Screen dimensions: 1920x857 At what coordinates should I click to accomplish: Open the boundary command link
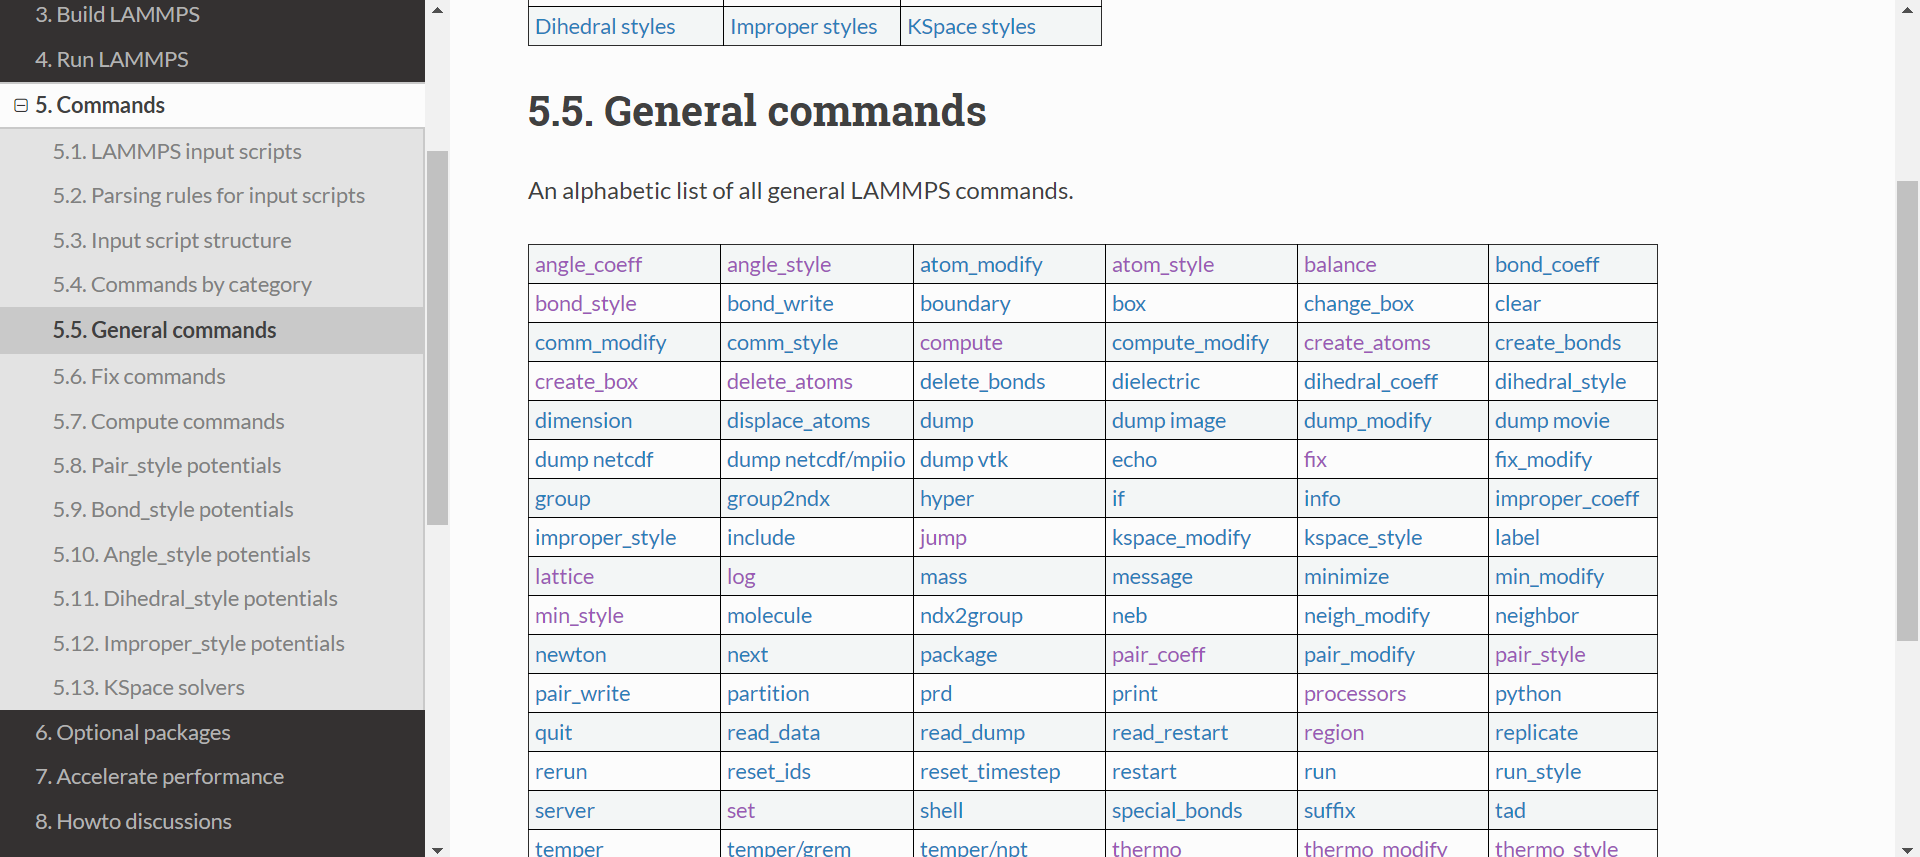965,304
